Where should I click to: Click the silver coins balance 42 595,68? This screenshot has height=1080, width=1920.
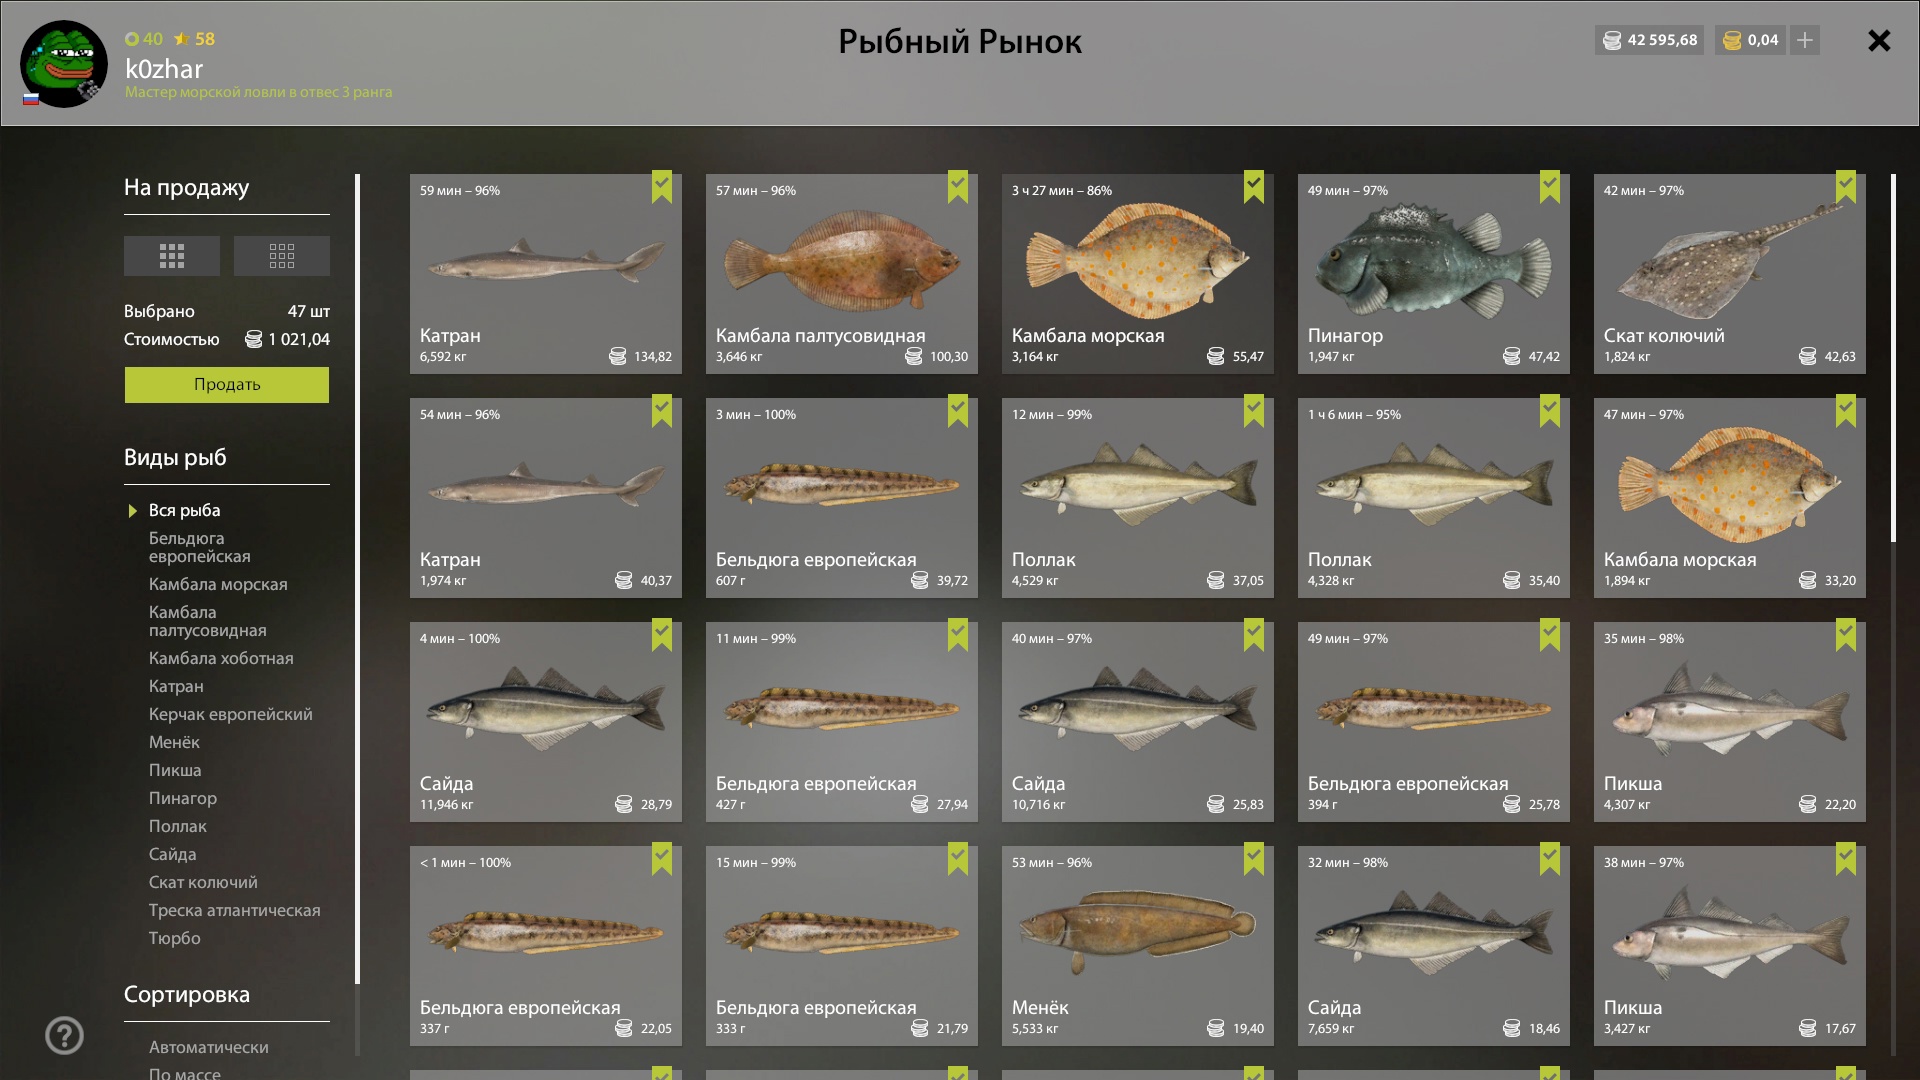[1649, 40]
